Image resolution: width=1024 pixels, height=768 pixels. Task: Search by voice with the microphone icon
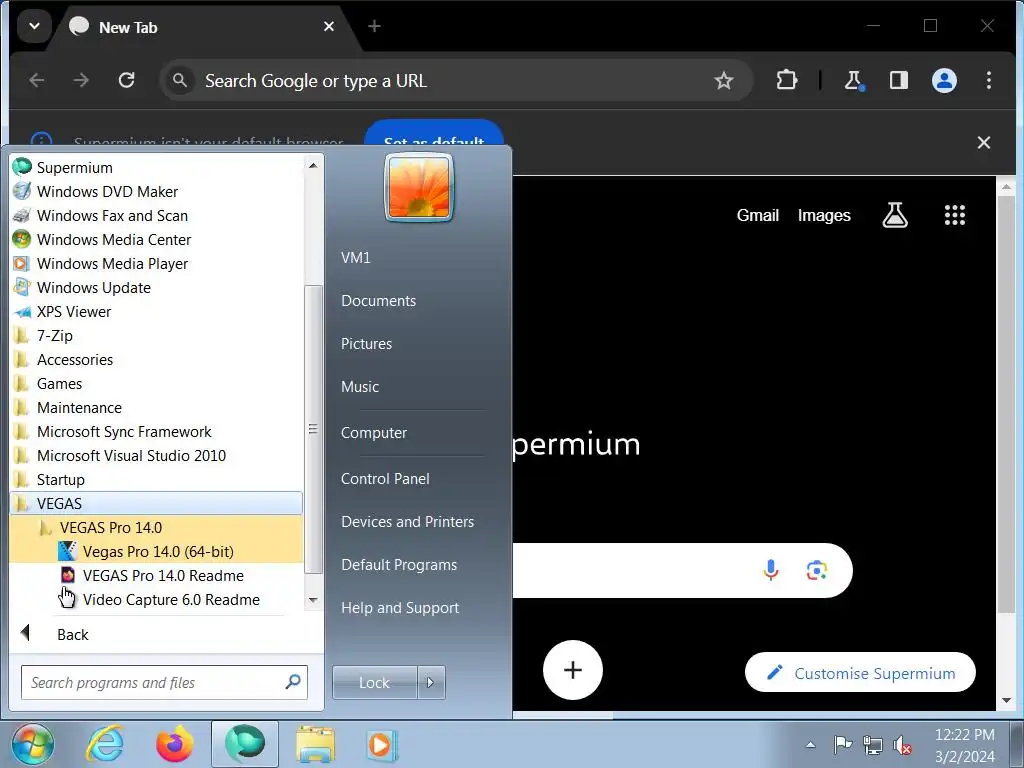(x=771, y=570)
